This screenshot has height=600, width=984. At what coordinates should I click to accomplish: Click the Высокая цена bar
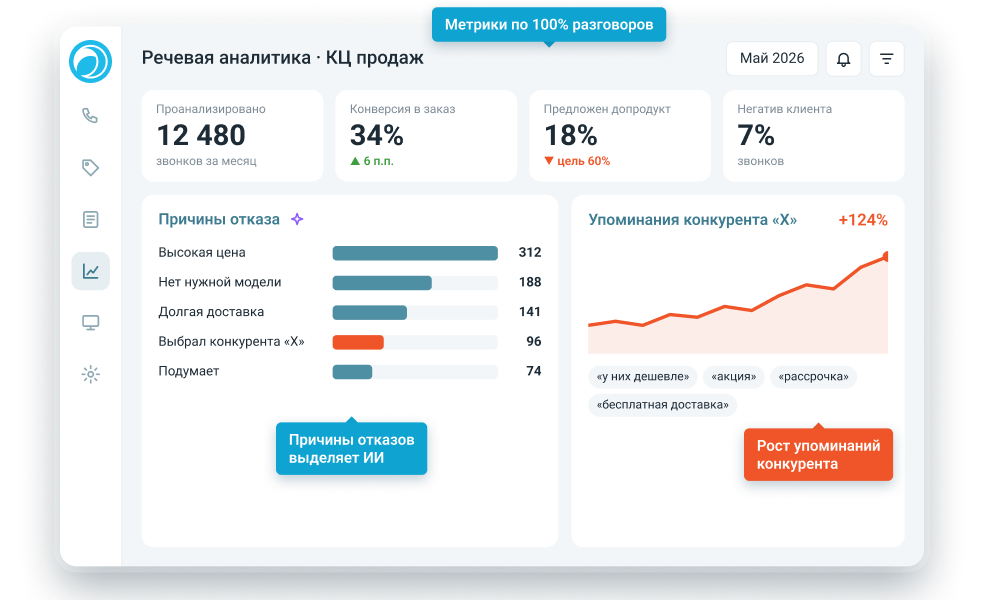coord(415,253)
